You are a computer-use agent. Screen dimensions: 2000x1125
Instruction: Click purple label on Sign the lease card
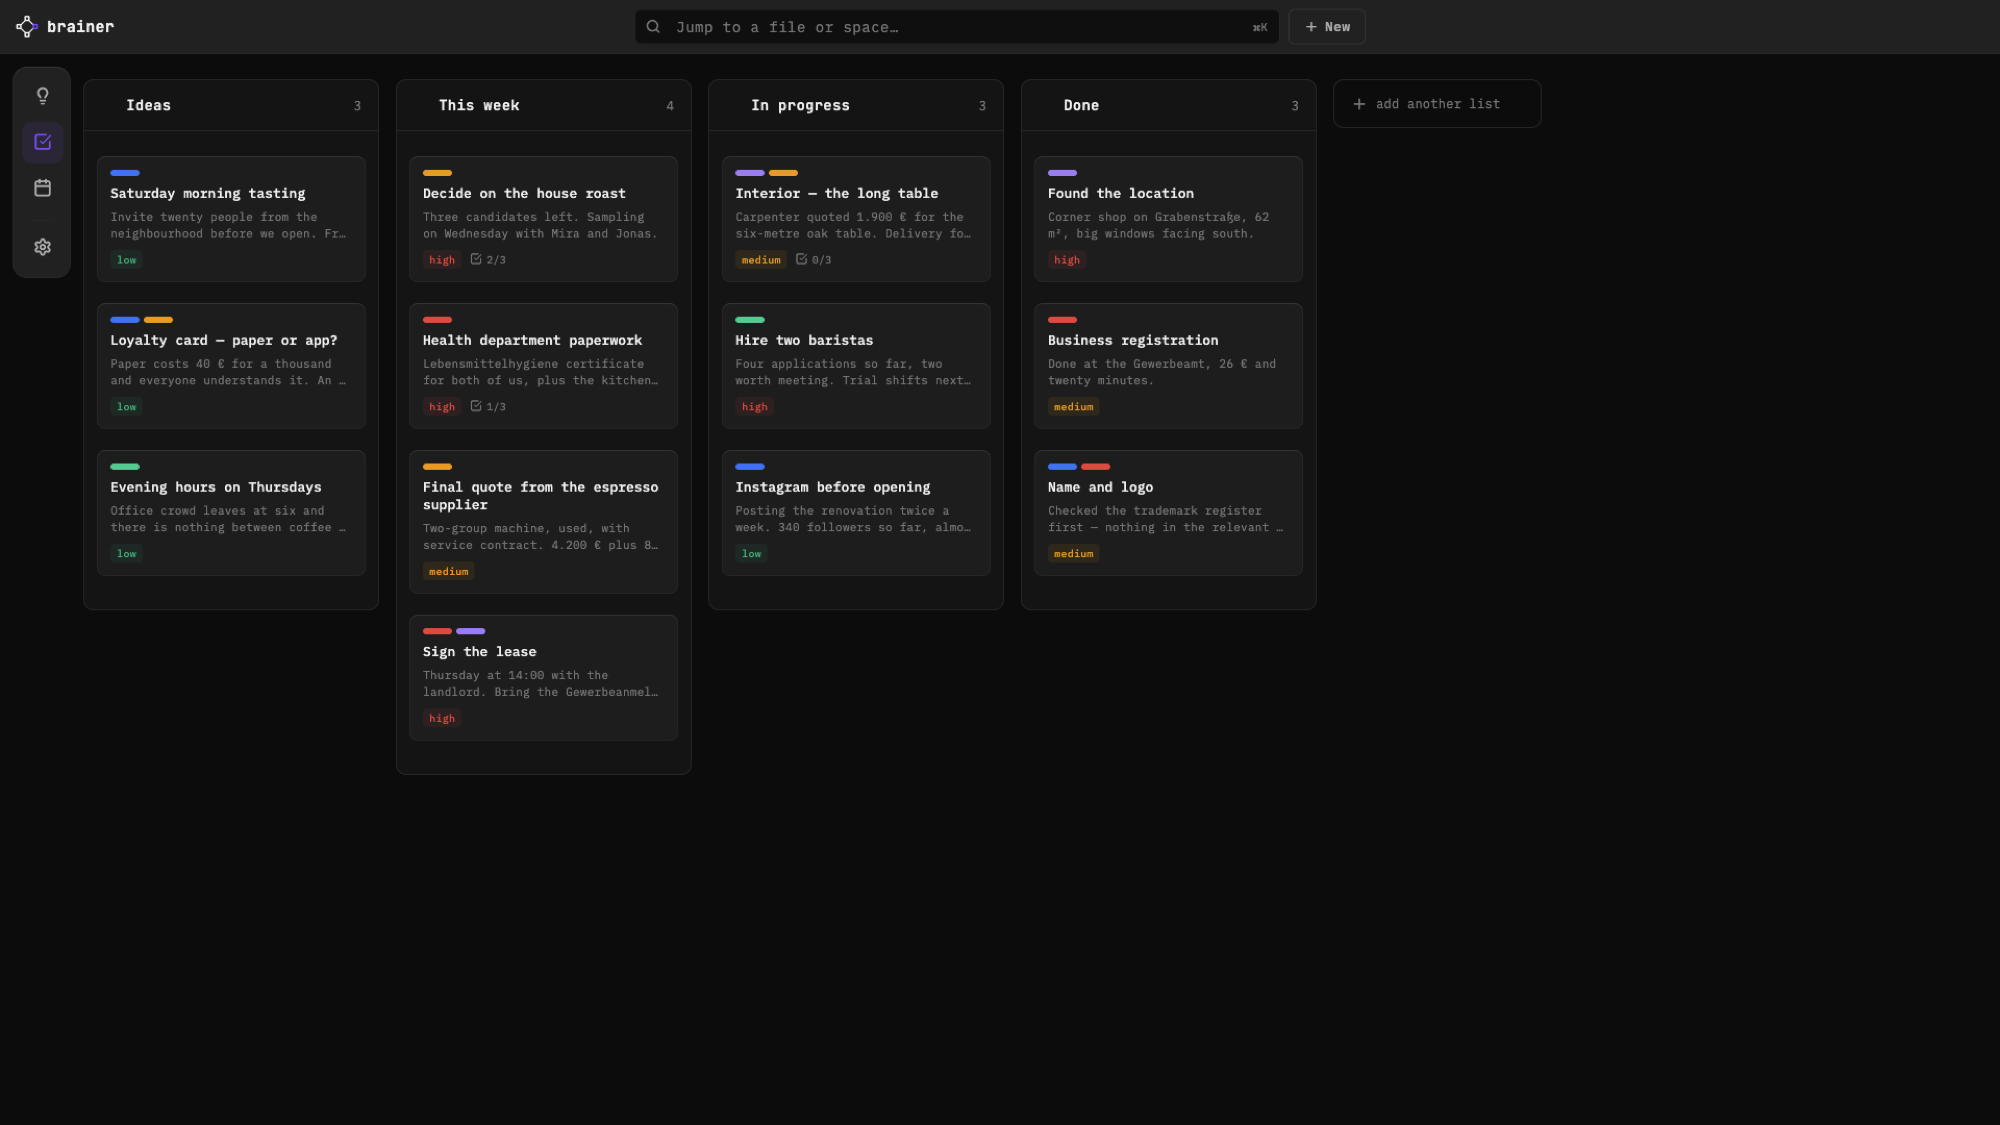coord(471,631)
